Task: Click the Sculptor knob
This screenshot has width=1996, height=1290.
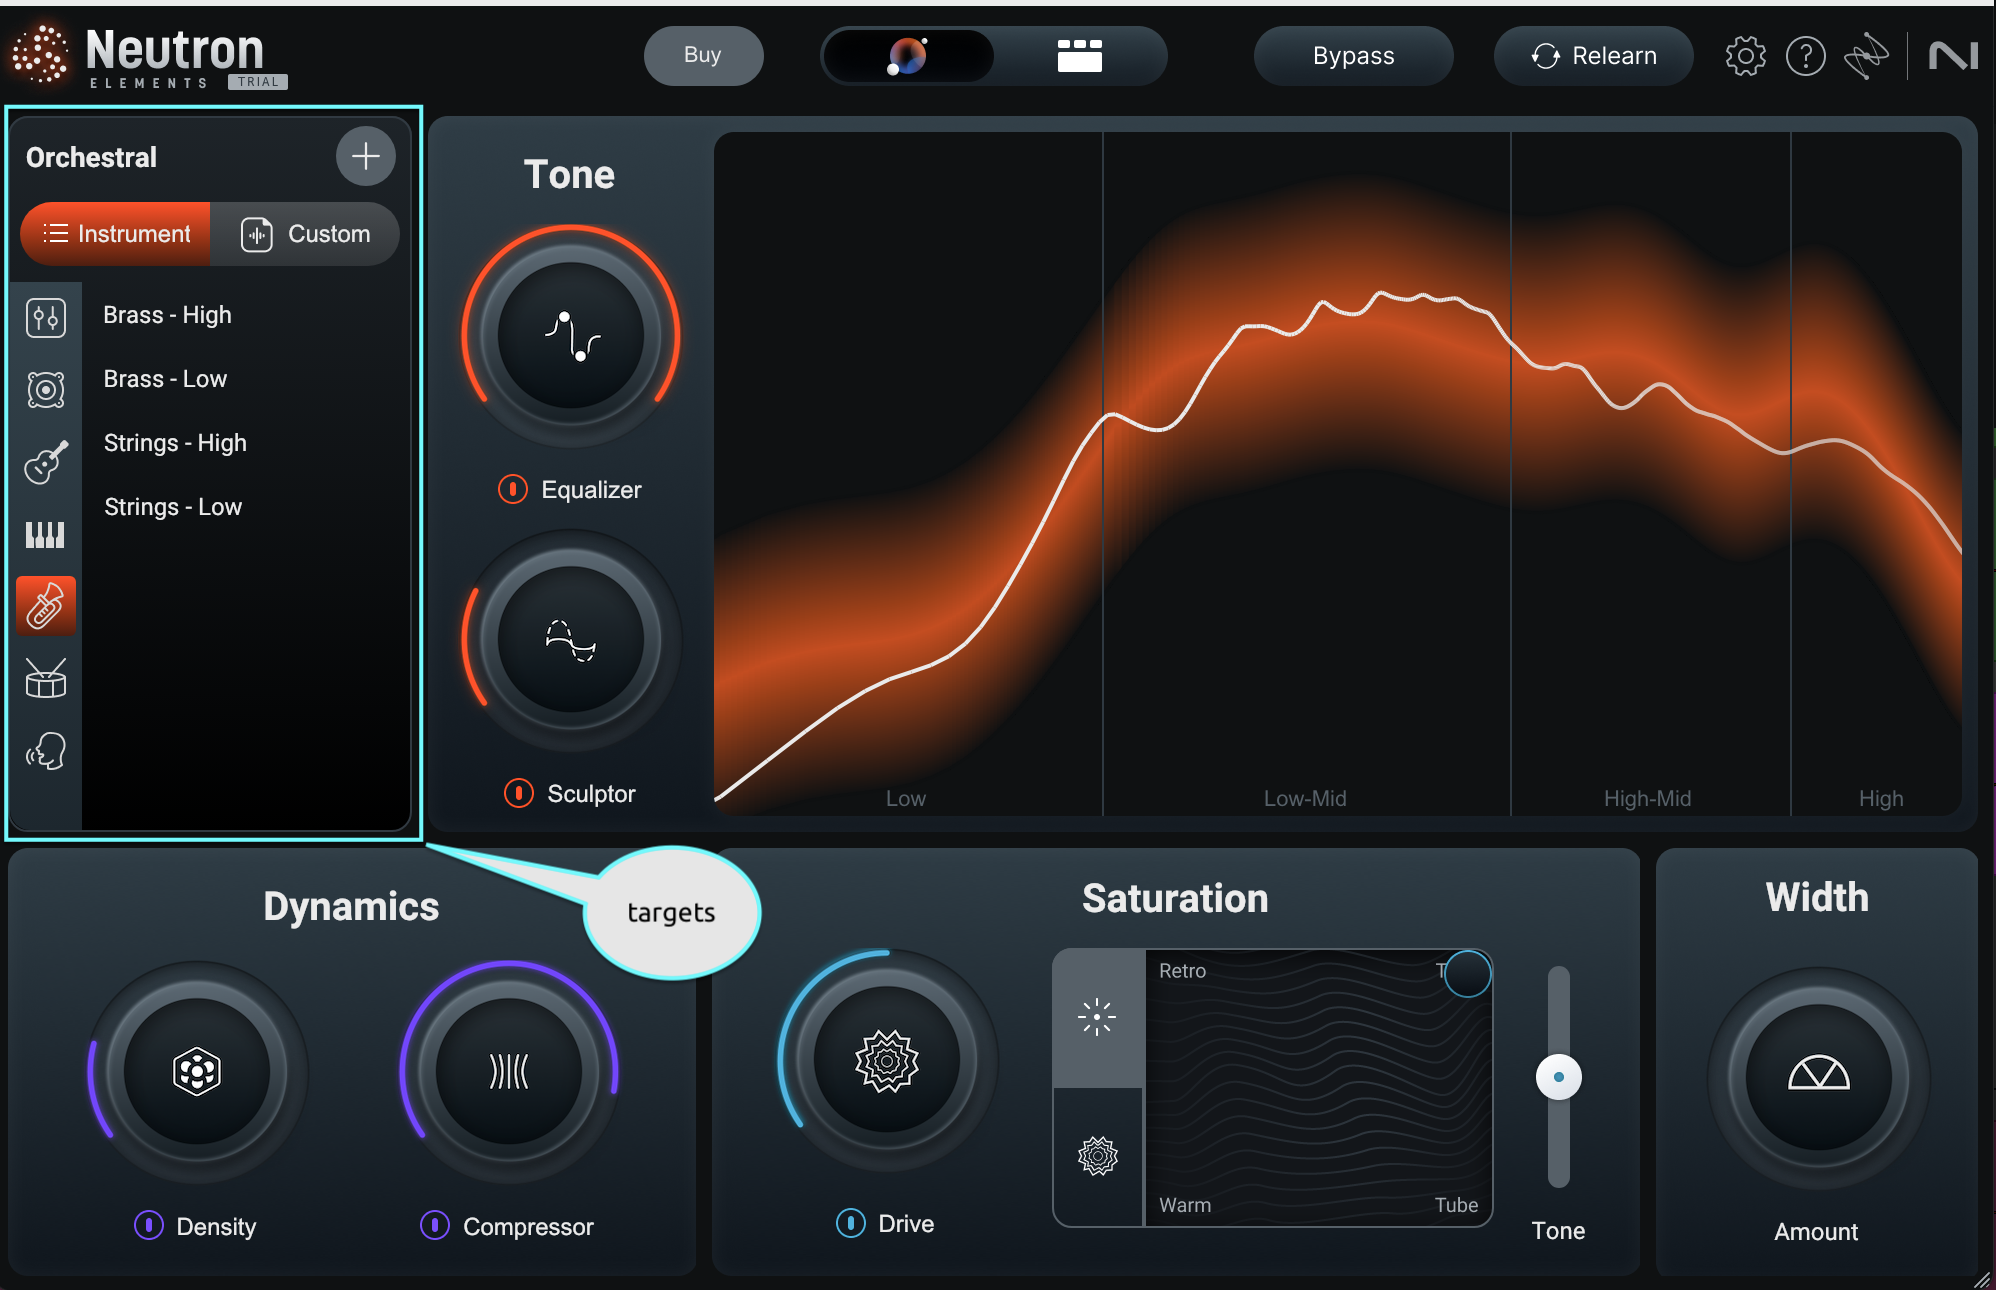Action: coord(571,640)
